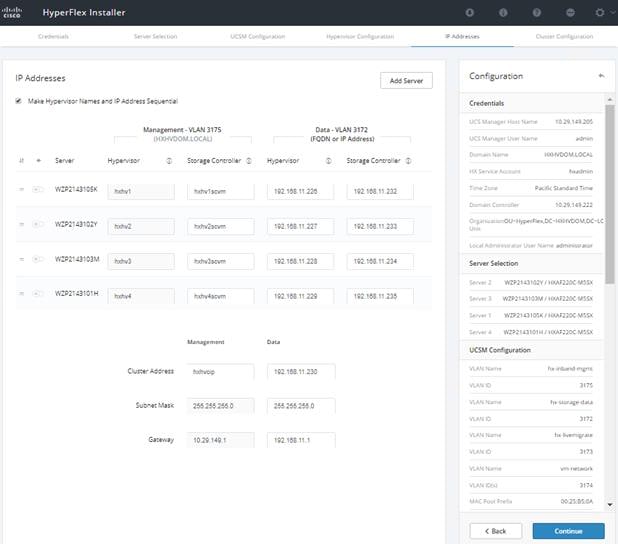The width and height of the screenshot is (618, 544).
Task: Grab the reorder handle for server WZP2143102Y
Action: pos(22,224)
